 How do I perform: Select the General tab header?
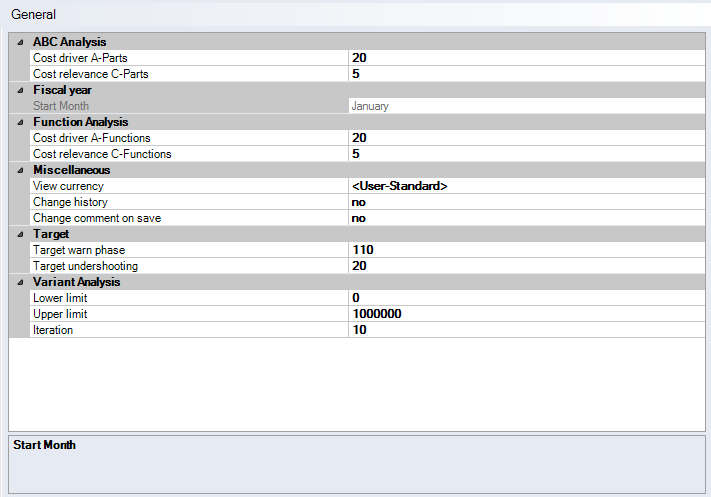pos(33,15)
